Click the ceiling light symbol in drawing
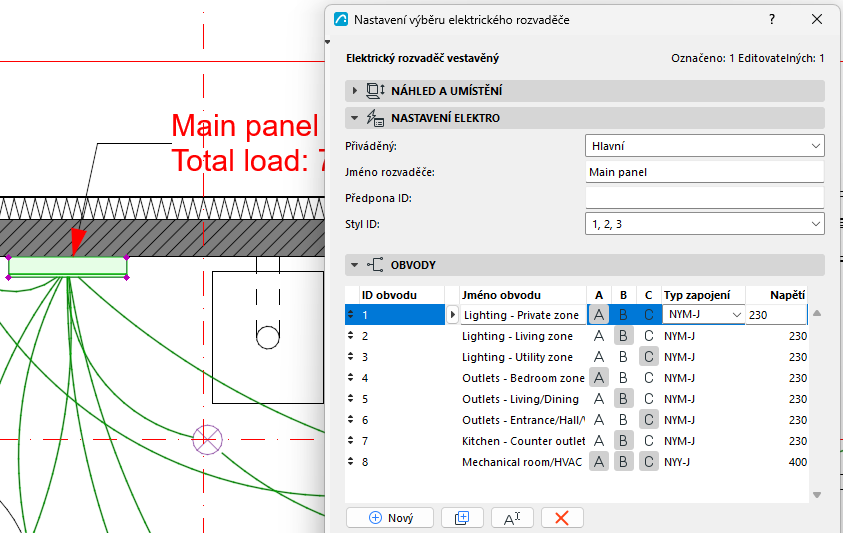Viewport: 843px width, 533px height. (208, 439)
